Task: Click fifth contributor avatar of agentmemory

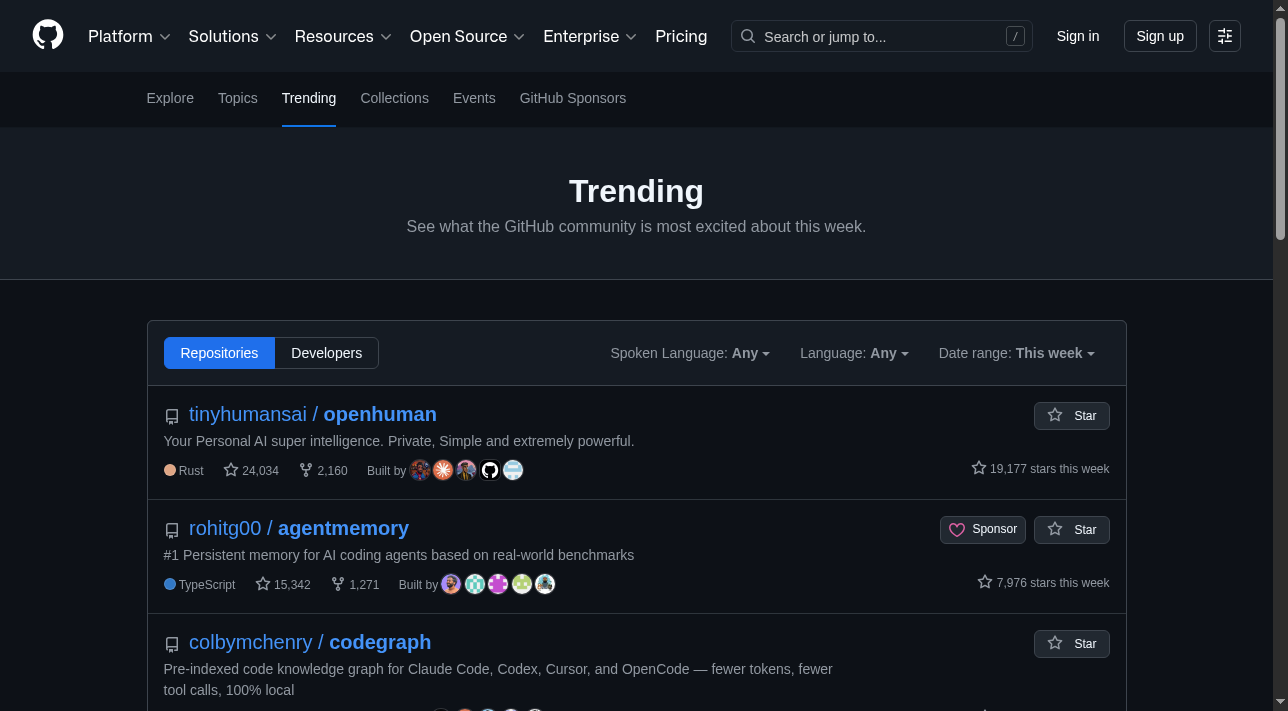Action: [545, 584]
